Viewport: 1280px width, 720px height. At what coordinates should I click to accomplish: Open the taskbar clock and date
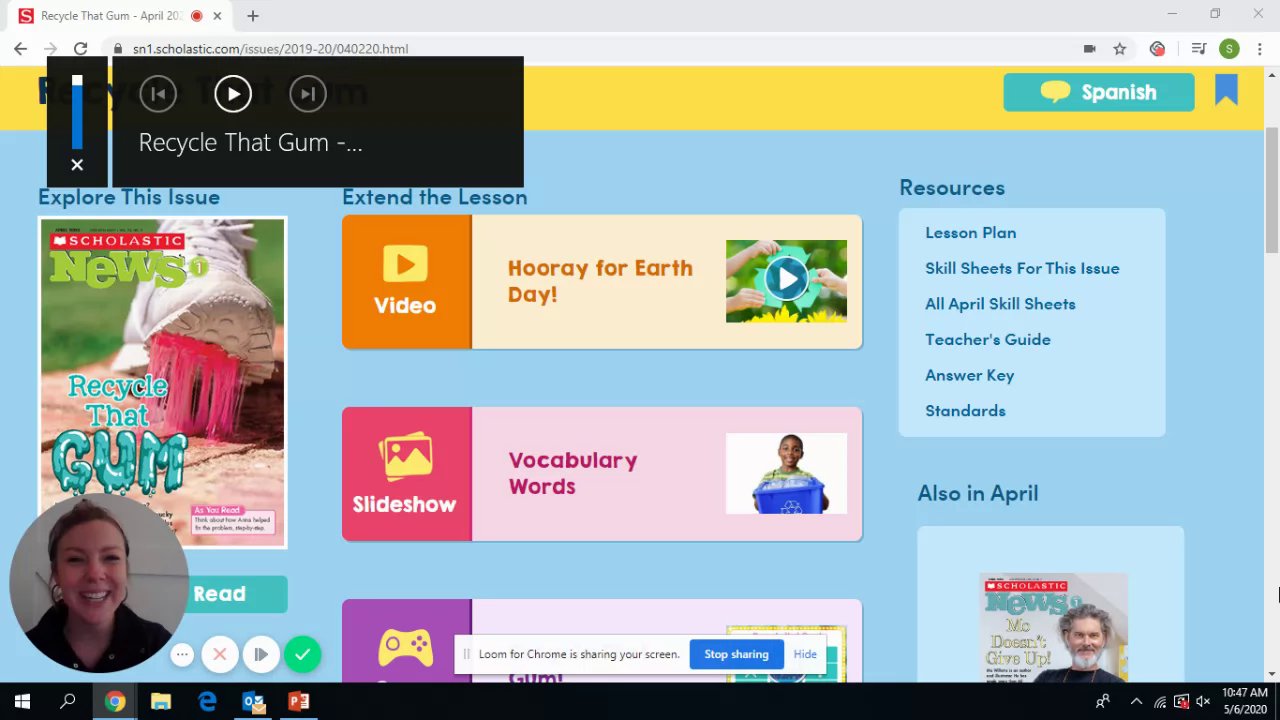click(1245, 701)
